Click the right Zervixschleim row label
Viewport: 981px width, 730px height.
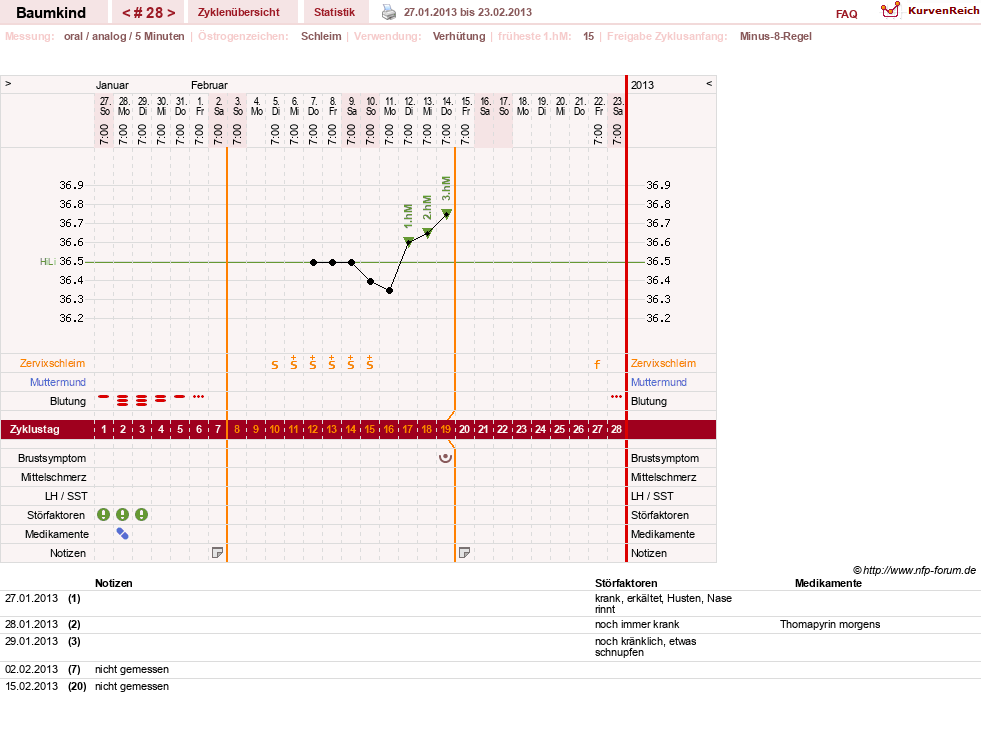[663, 363]
